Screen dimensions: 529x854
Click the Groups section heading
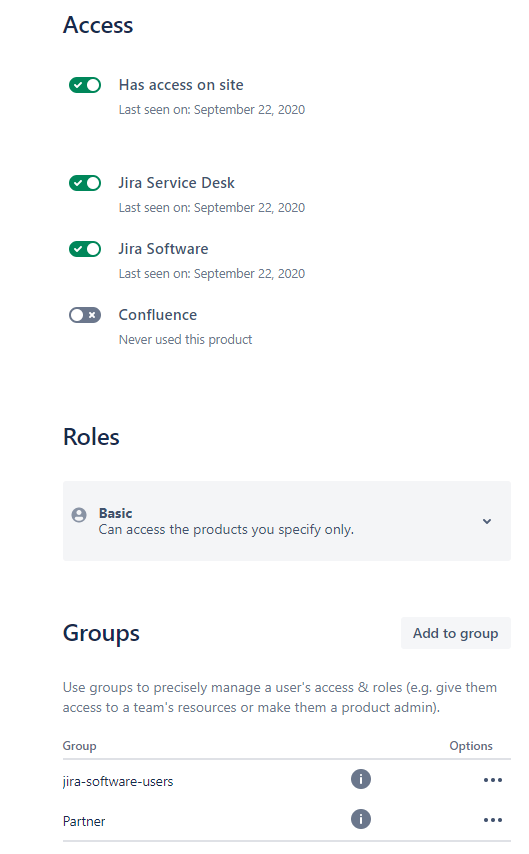(x=101, y=633)
